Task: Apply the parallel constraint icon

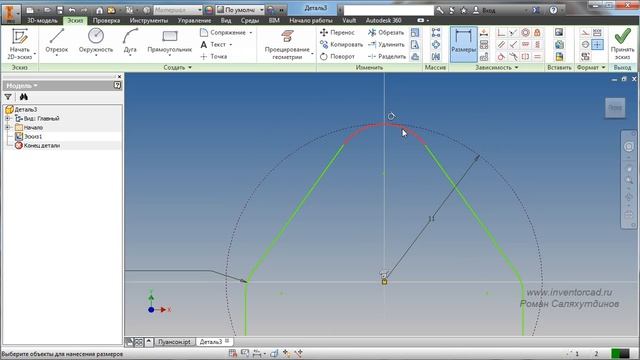Action: pos(501,44)
